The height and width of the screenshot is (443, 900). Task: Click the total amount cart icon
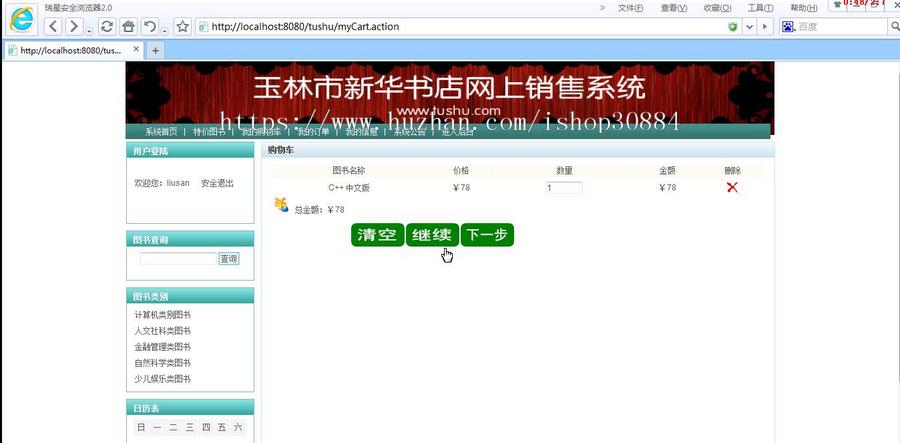click(x=281, y=204)
